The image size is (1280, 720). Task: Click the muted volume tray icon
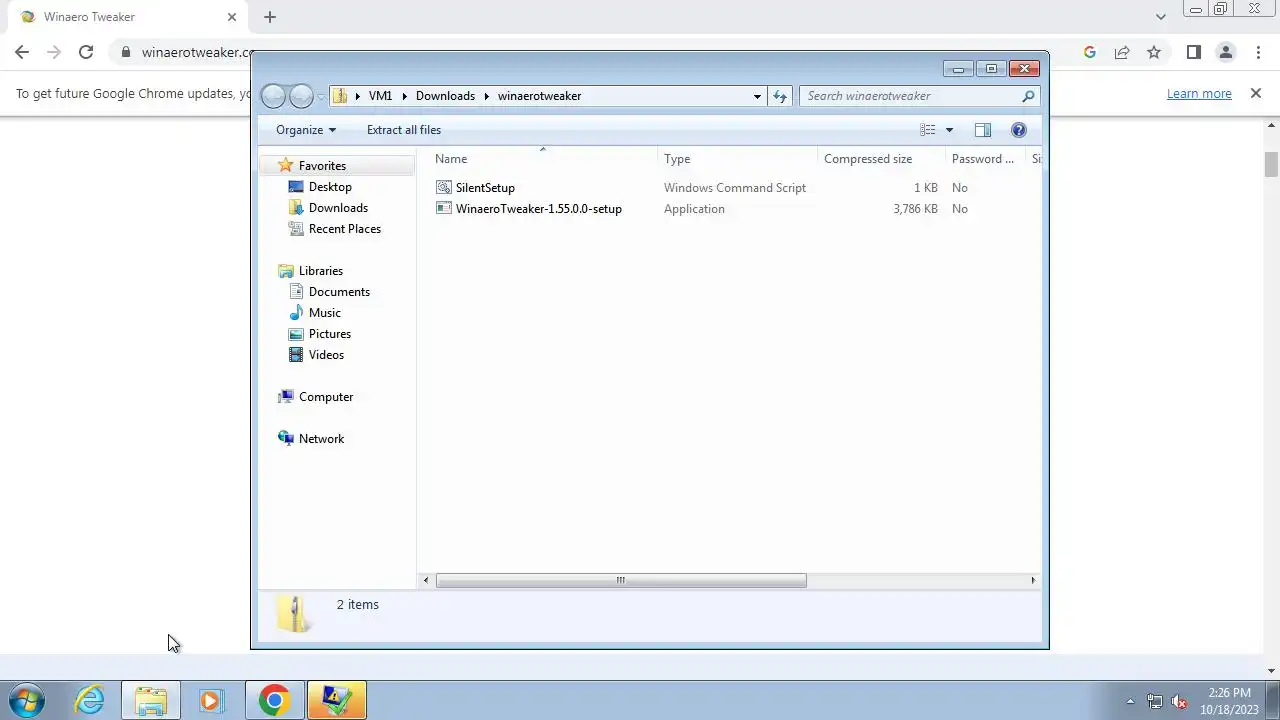click(1179, 702)
